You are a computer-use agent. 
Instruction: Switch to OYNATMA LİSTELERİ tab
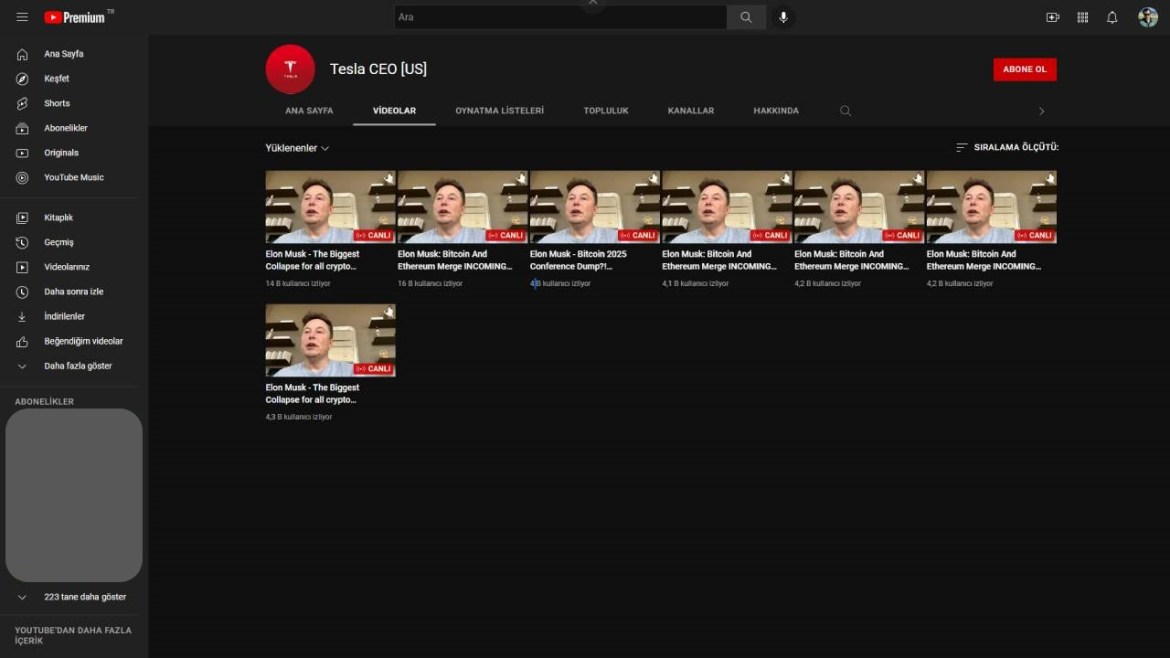click(x=499, y=110)
